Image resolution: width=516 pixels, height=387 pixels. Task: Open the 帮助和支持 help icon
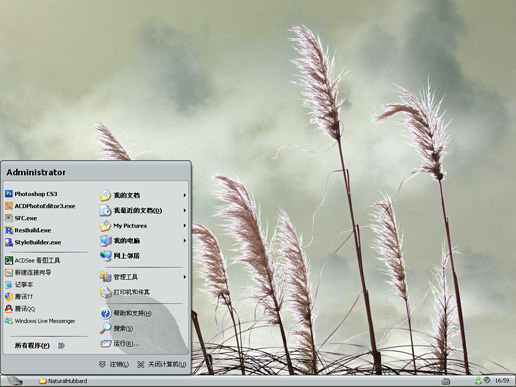[105, 313]
